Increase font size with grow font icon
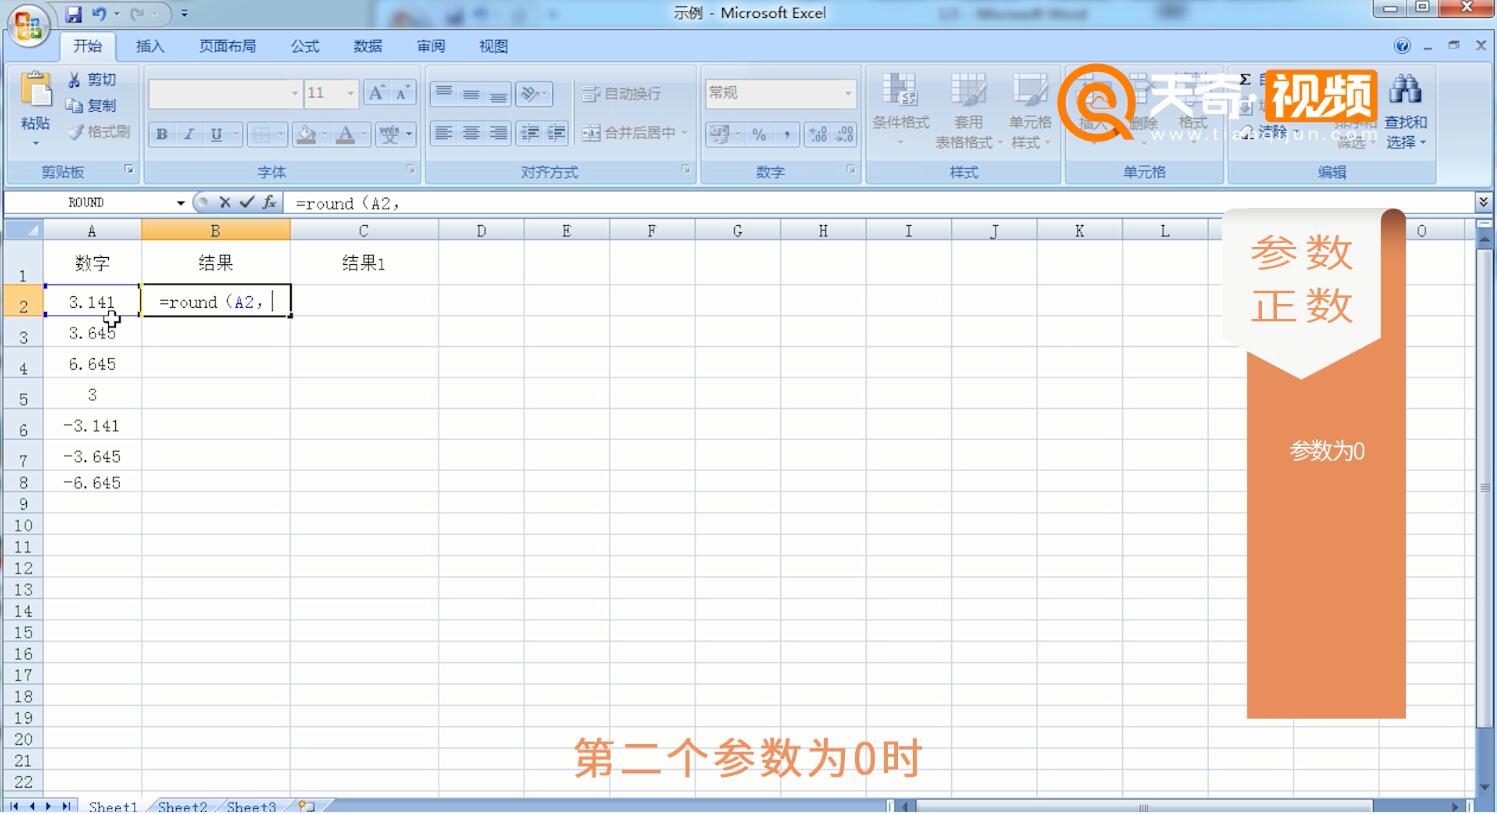The height and width of the screenshot is (814, 1497). click(376, 93)
